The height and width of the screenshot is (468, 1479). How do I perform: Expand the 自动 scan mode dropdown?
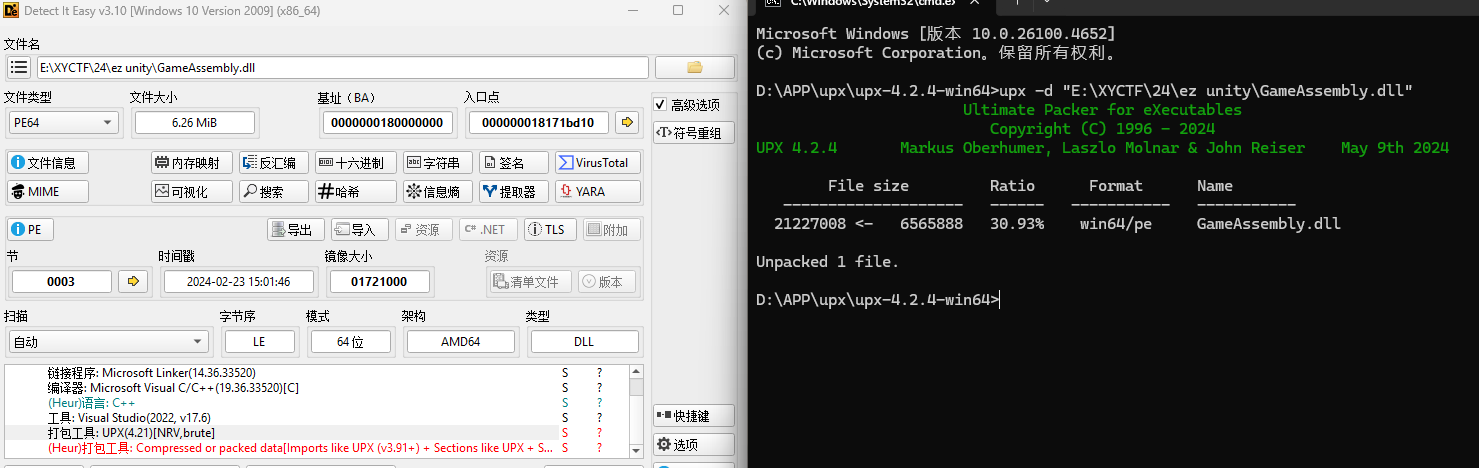click(x=107, y=342)
